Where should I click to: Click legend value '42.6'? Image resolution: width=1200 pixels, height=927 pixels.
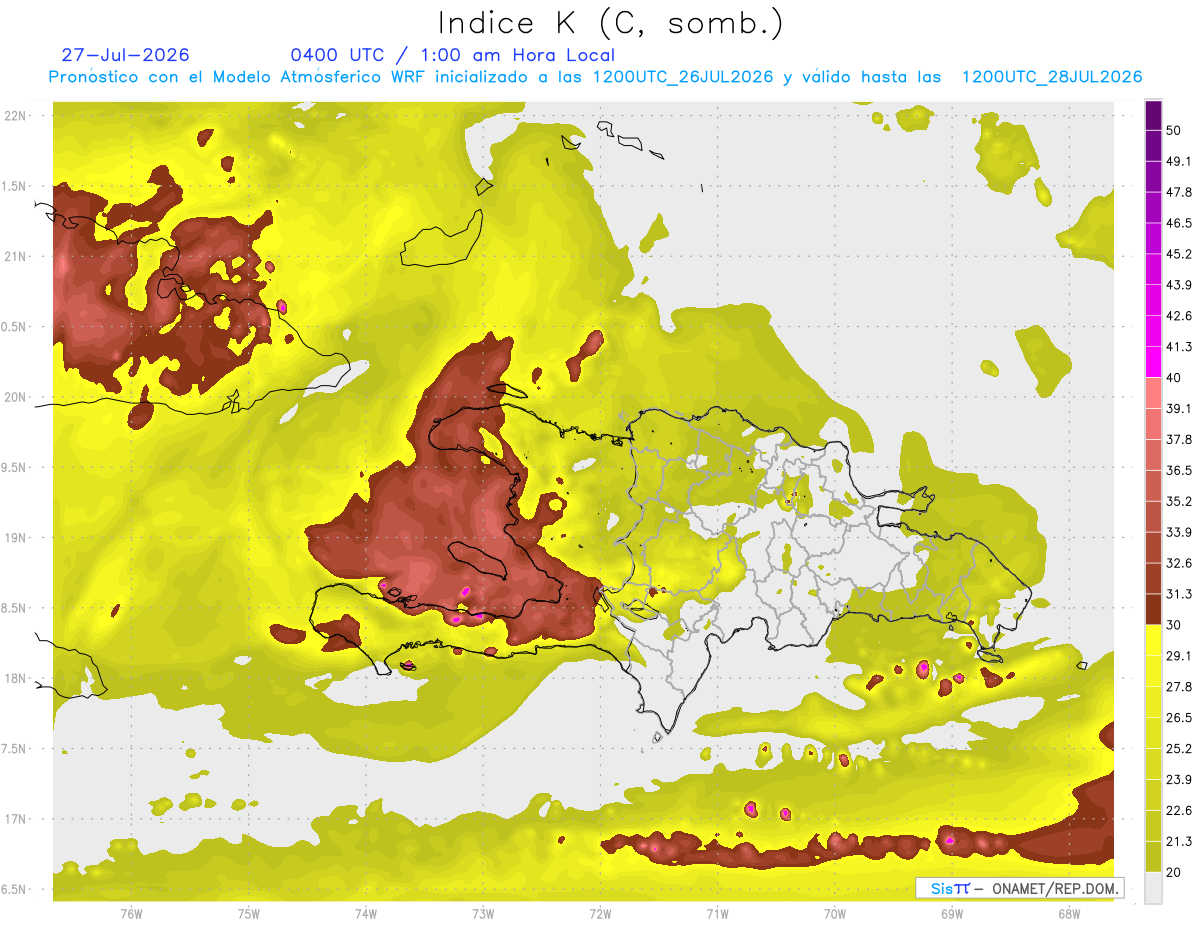1179,316
